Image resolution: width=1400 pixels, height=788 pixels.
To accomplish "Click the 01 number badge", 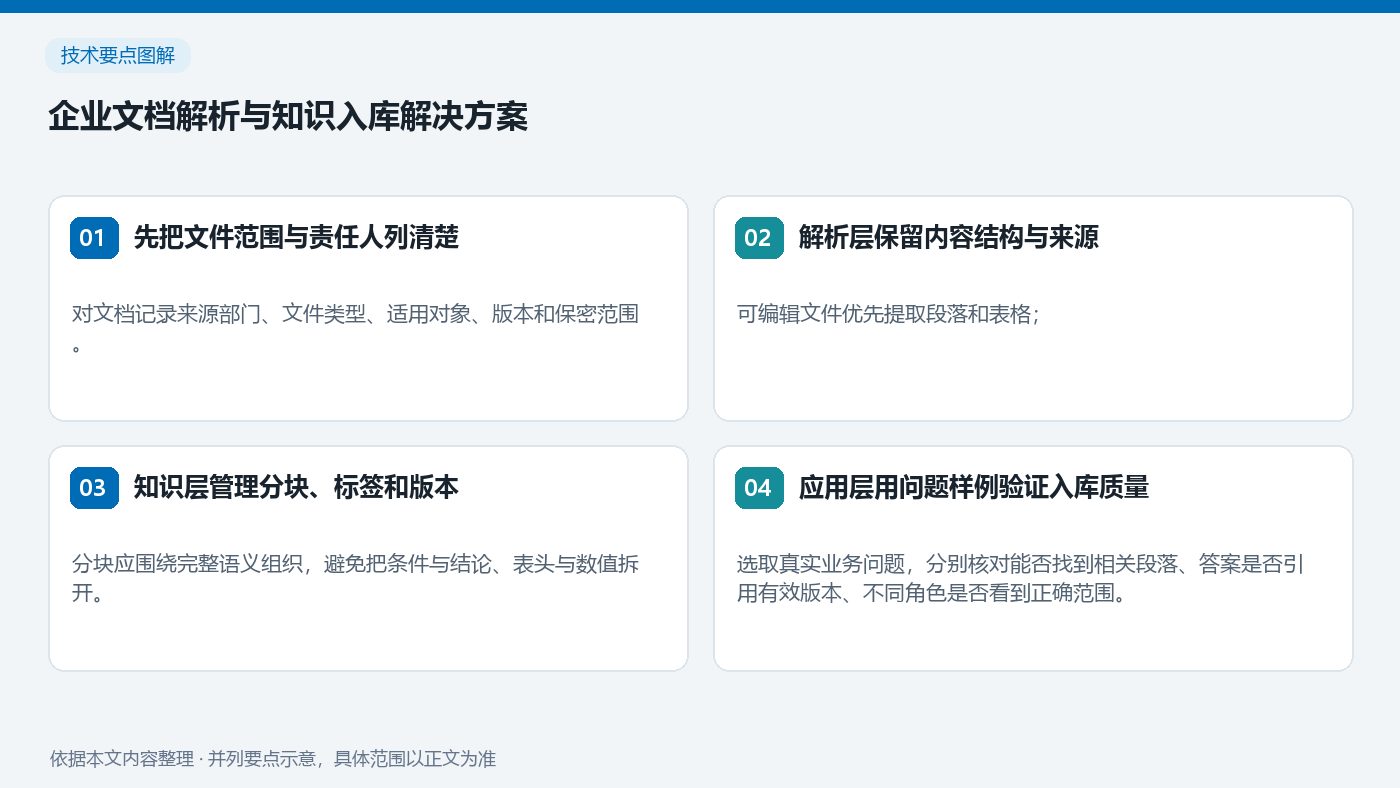I will pyautogui.click(x=94, y=238).
